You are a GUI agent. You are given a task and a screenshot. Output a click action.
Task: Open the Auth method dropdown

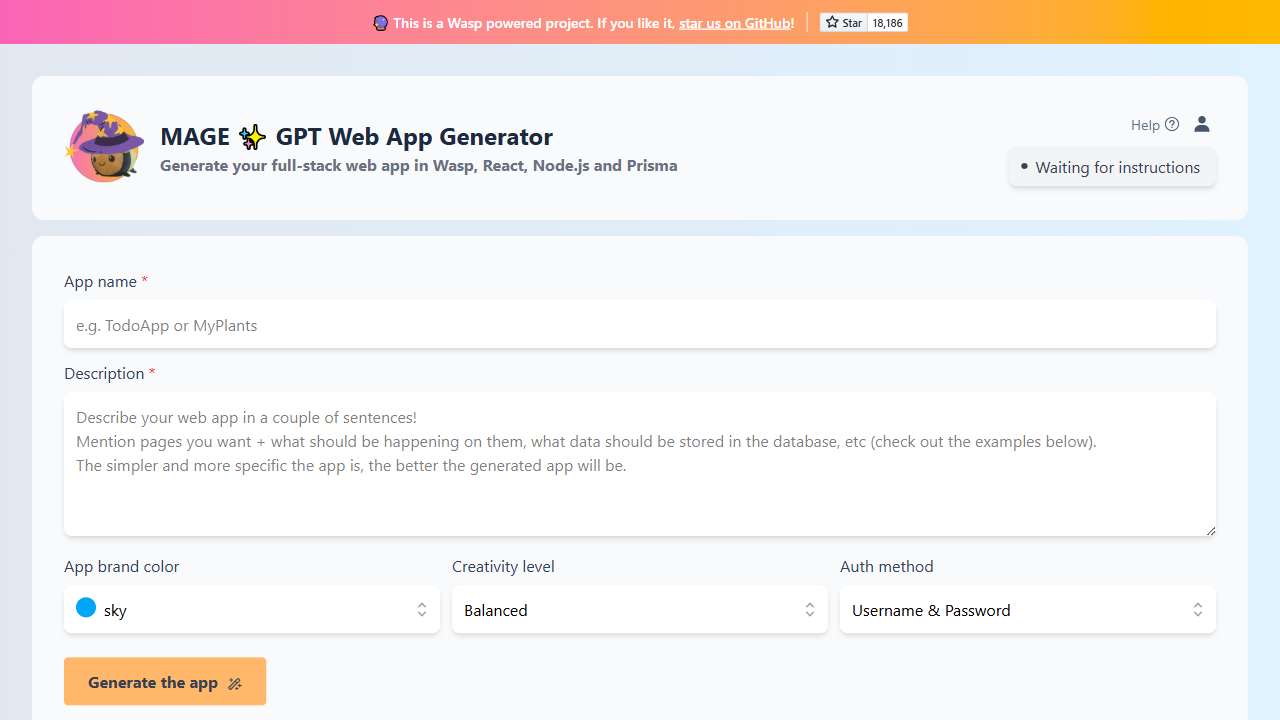[x=1027, y=610]
